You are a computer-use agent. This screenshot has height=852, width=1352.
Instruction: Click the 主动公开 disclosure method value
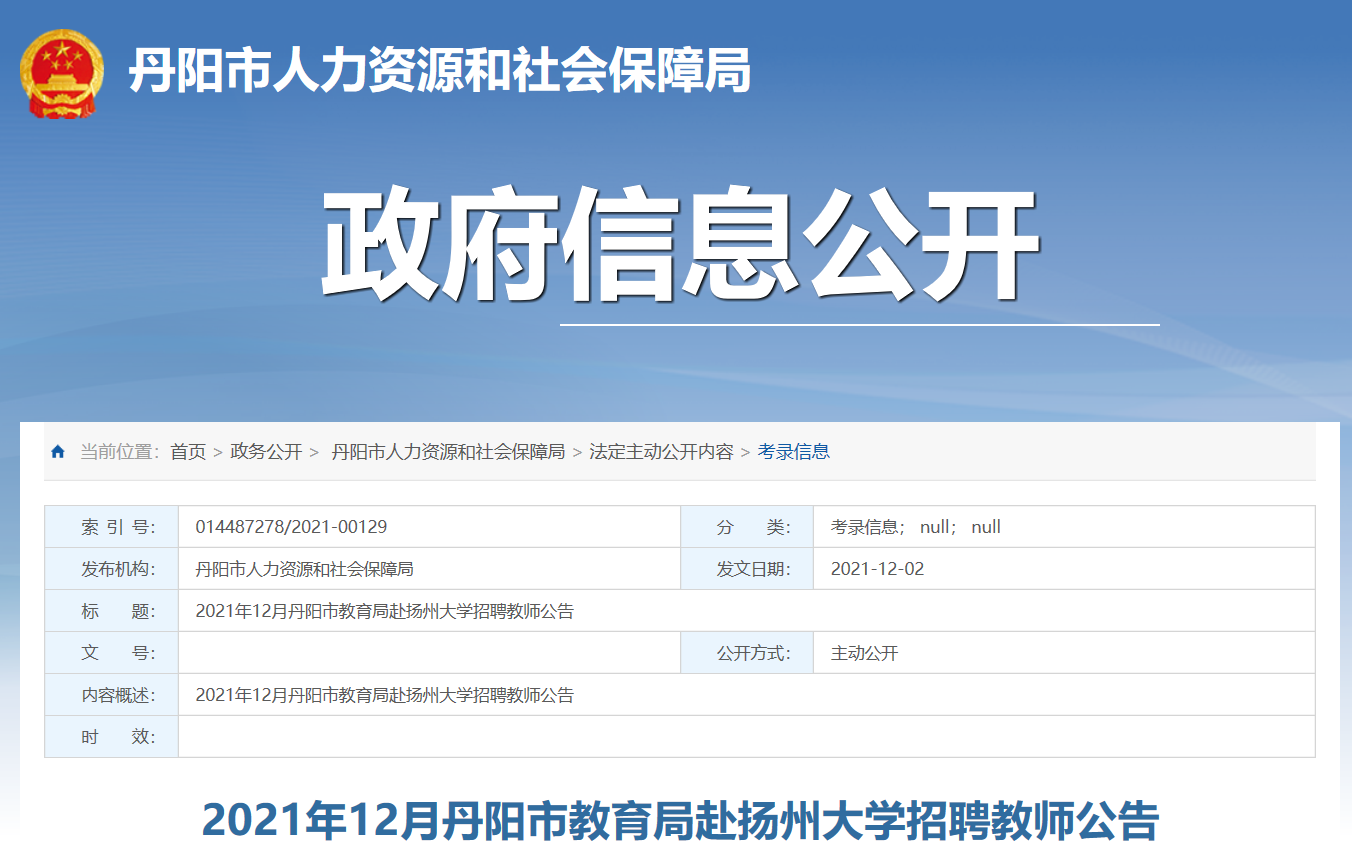click(864, 653)
